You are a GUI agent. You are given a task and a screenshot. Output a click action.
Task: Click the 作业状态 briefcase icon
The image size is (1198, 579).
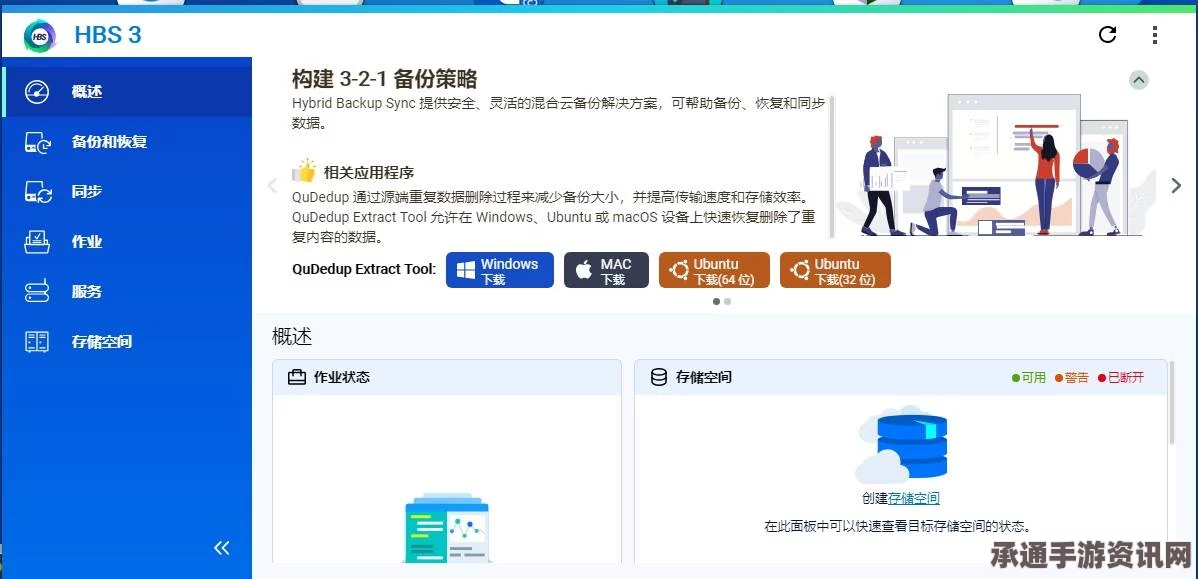point(296,377)
